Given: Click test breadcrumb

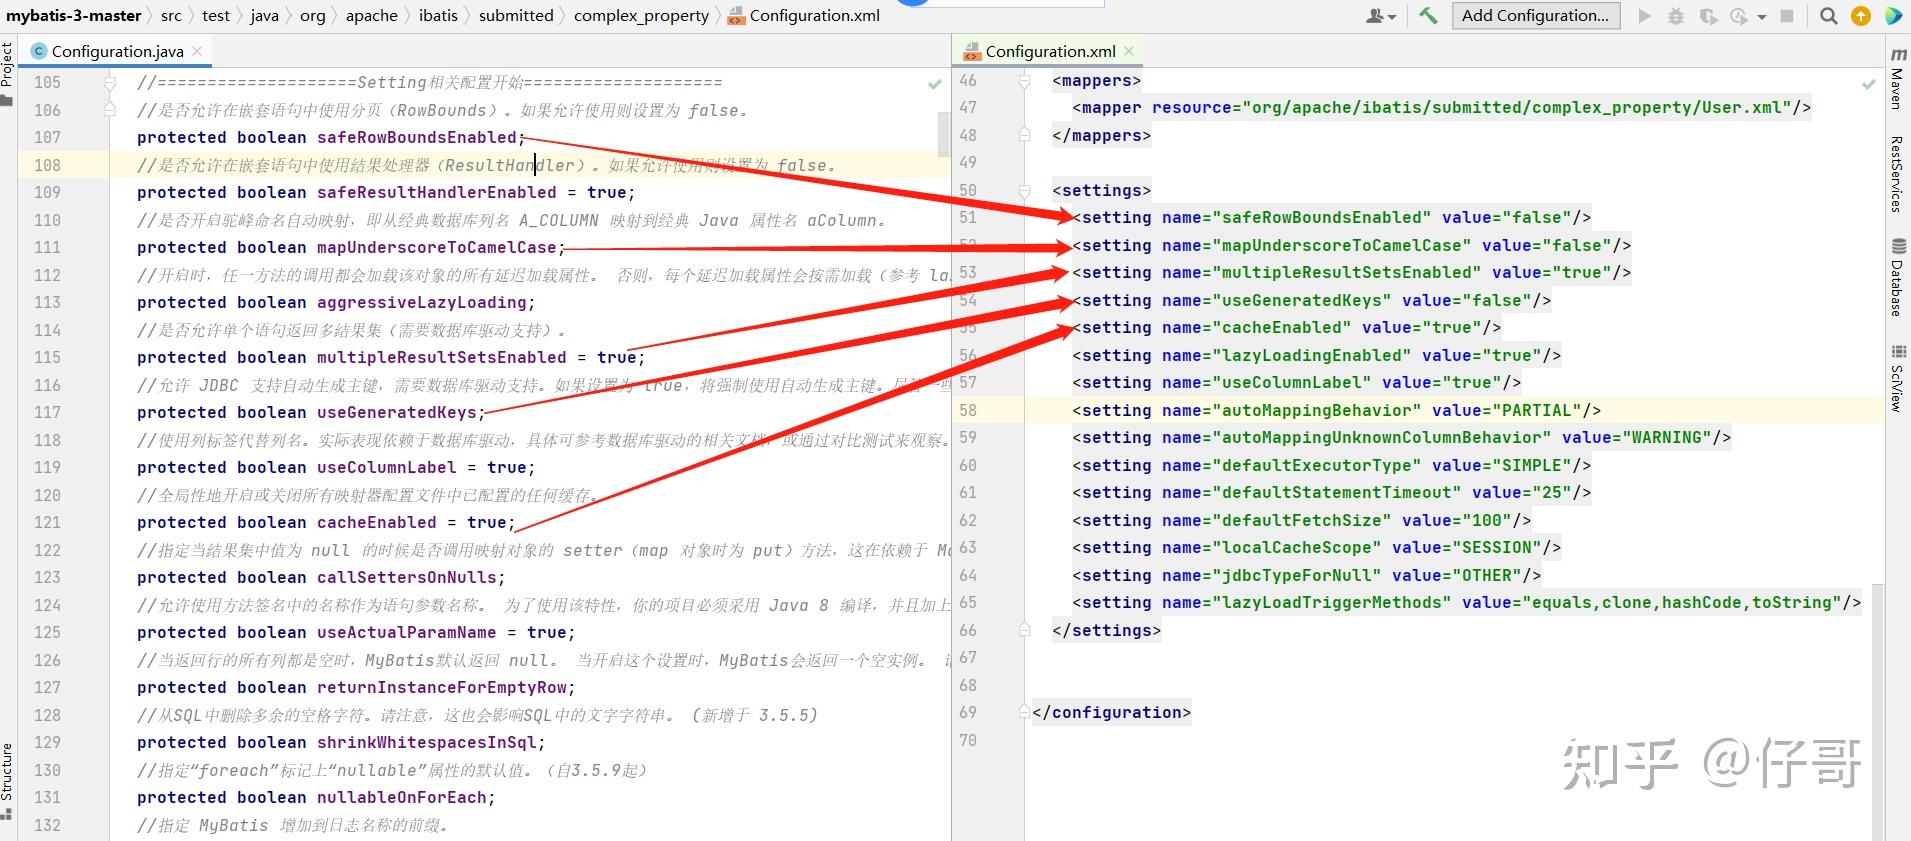Looking at the screenshot, I should [216, 15].
